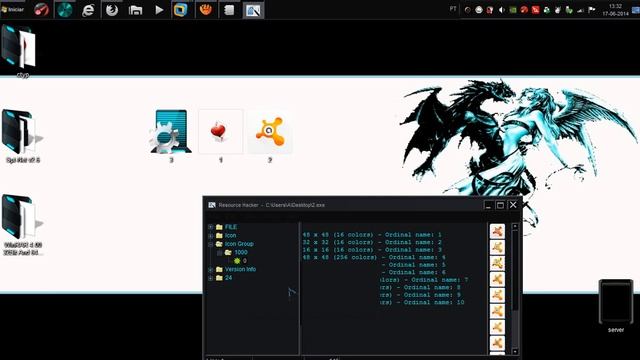The height and width of the screenshot is (360, 640).
Task: Maximize the Resource Hacker window
Action: (500, 205)
